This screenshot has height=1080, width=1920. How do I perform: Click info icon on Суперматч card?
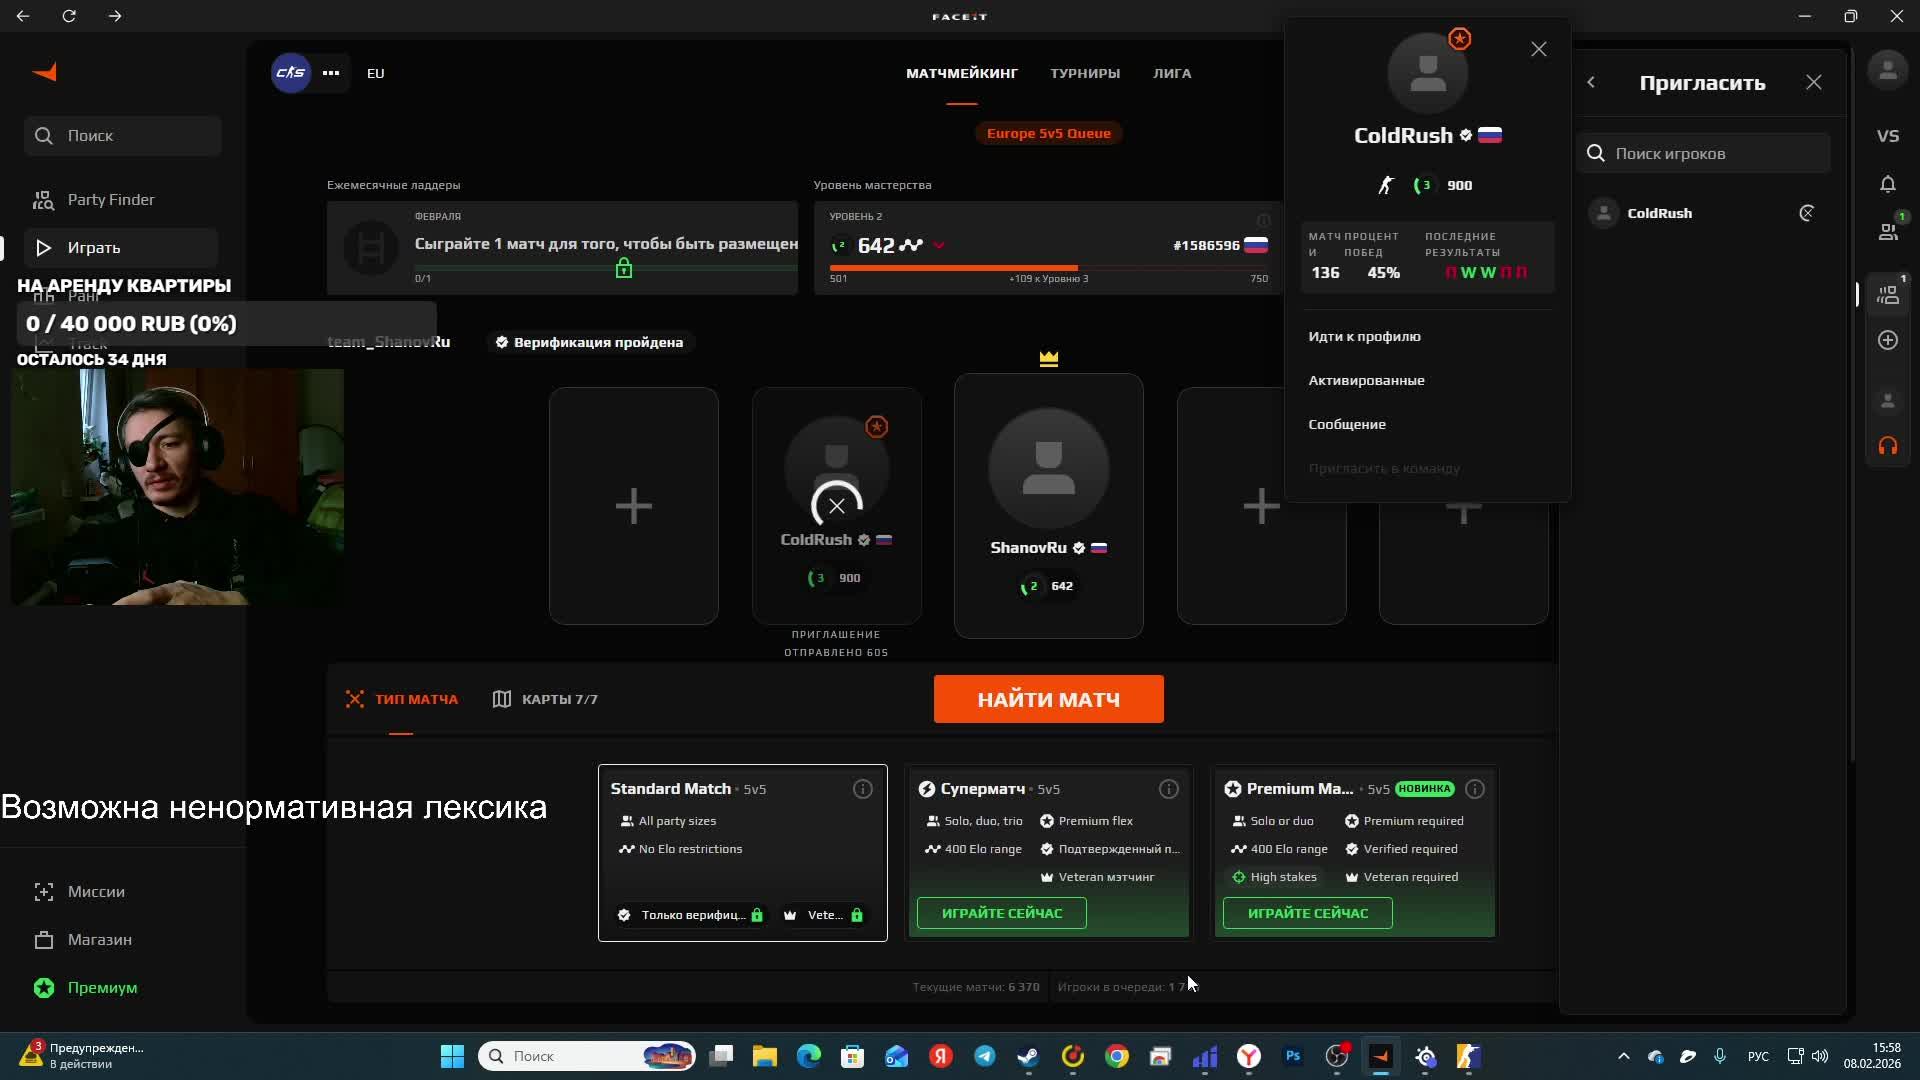click(x=1168, y=789)
